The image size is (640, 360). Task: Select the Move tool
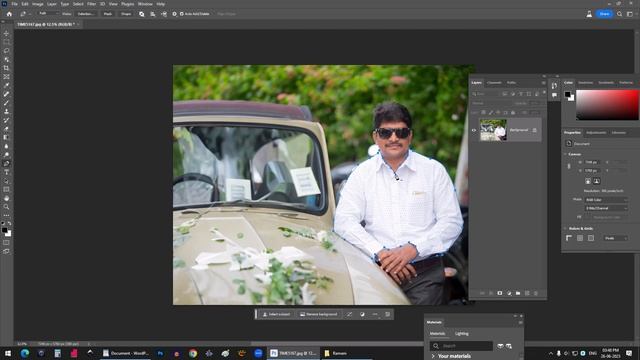pyautogui.click(x=6, y=33)
